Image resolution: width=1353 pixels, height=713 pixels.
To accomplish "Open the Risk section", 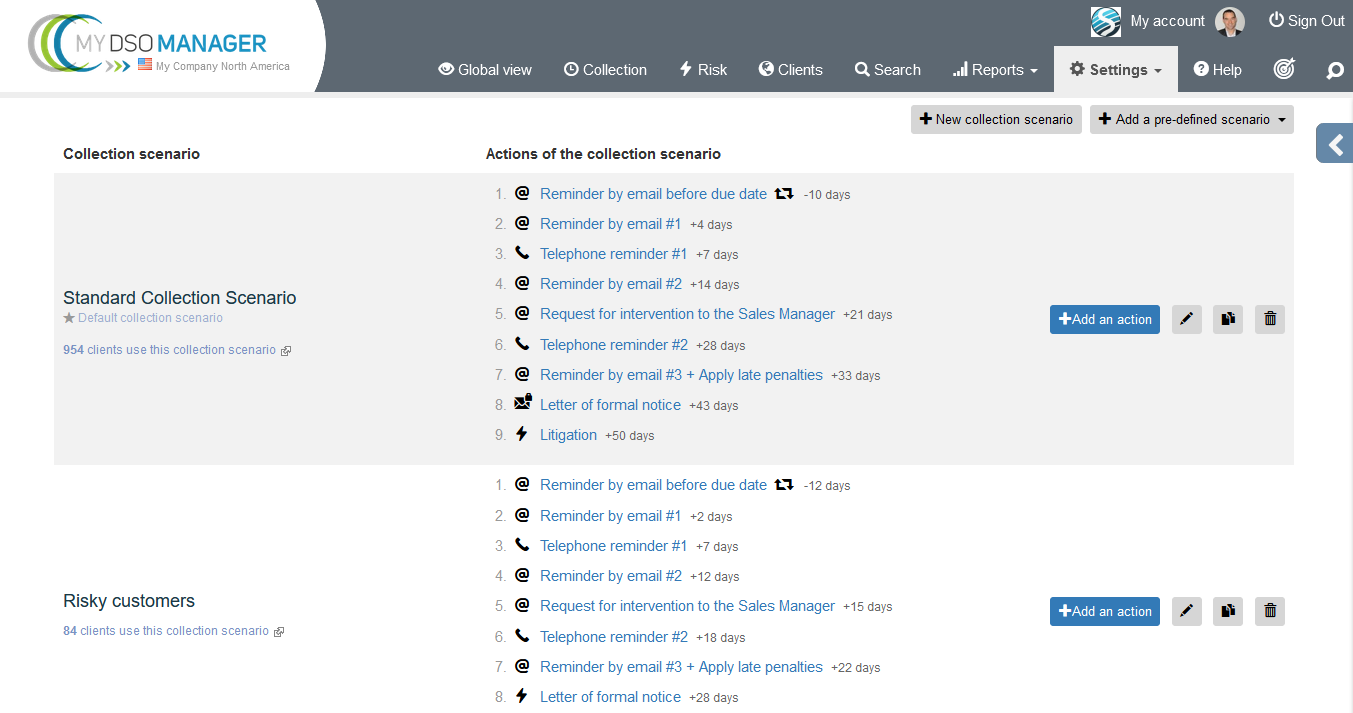I will pos(703,70).
